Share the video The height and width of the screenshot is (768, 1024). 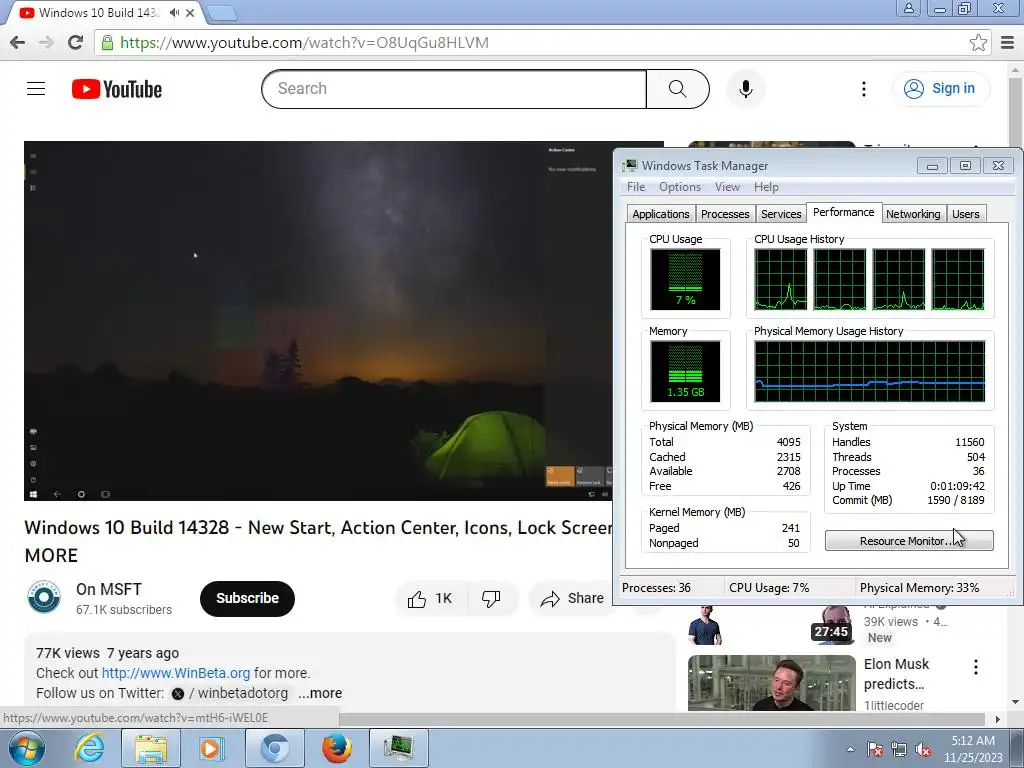click(x=572, y=599)
